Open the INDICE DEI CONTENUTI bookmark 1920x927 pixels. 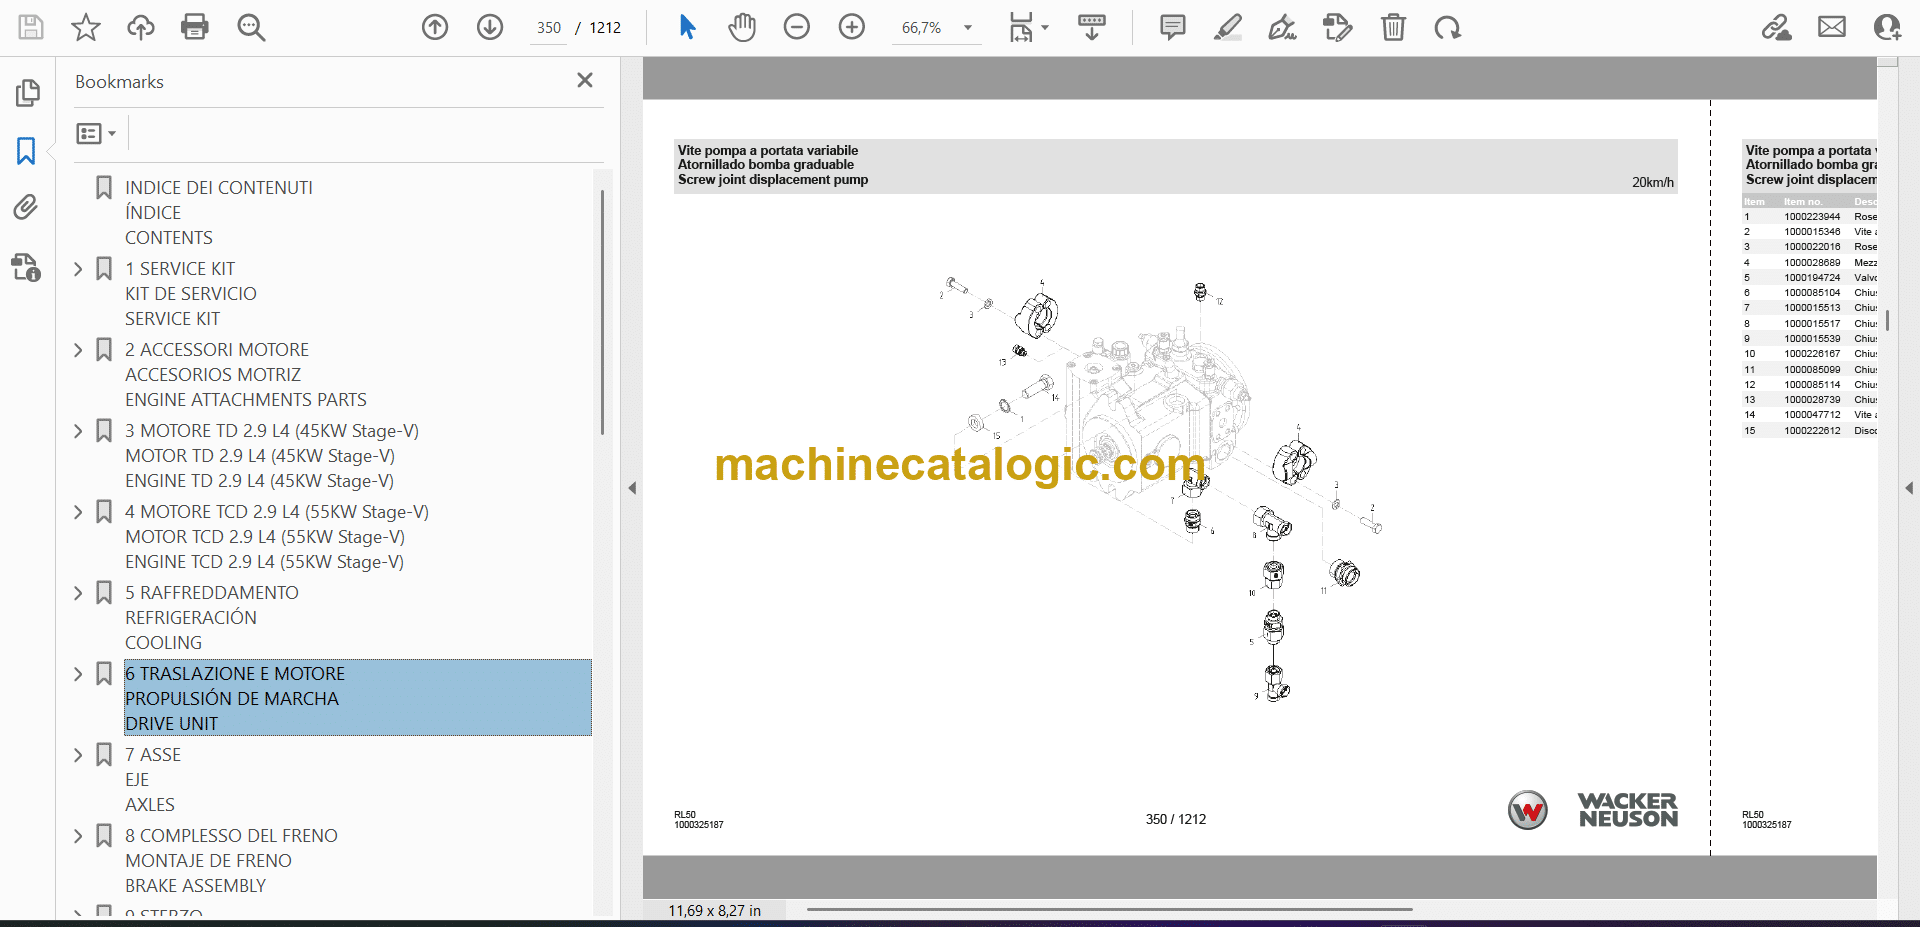tap(218, 188)
